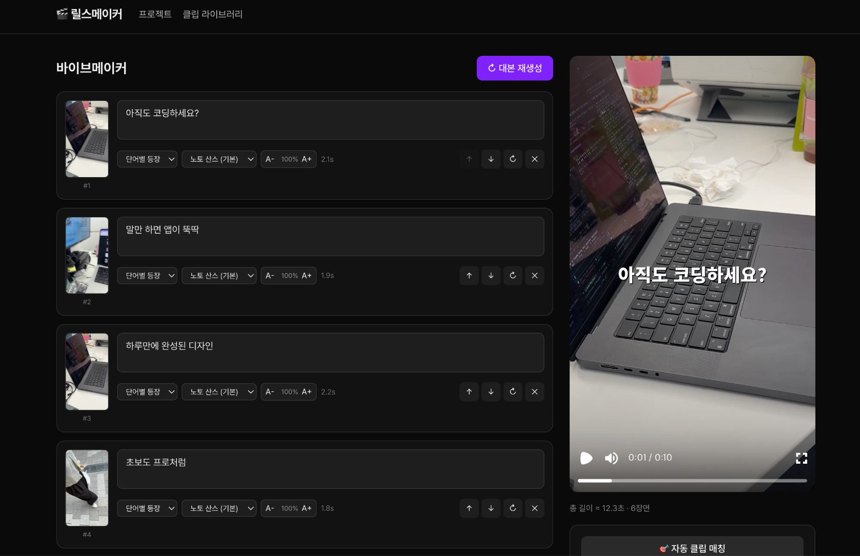Click the 1.9s duration in scene #2
The image size is (860, 556).
tap(327, 275)
